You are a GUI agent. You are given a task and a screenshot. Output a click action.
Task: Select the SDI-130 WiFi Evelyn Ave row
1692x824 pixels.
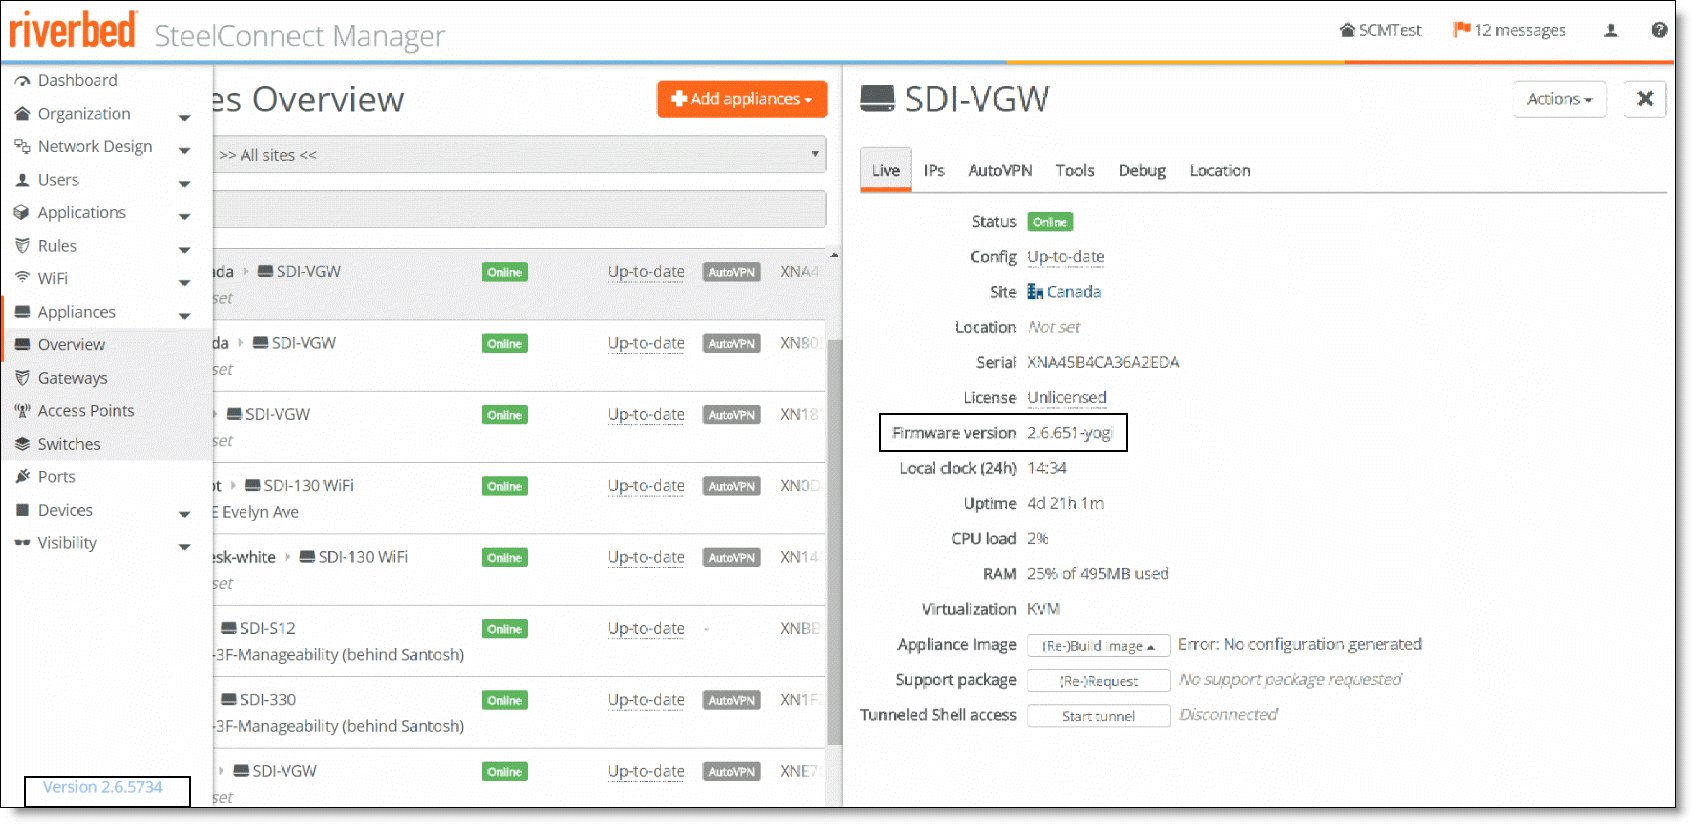(x=520, y=498)
